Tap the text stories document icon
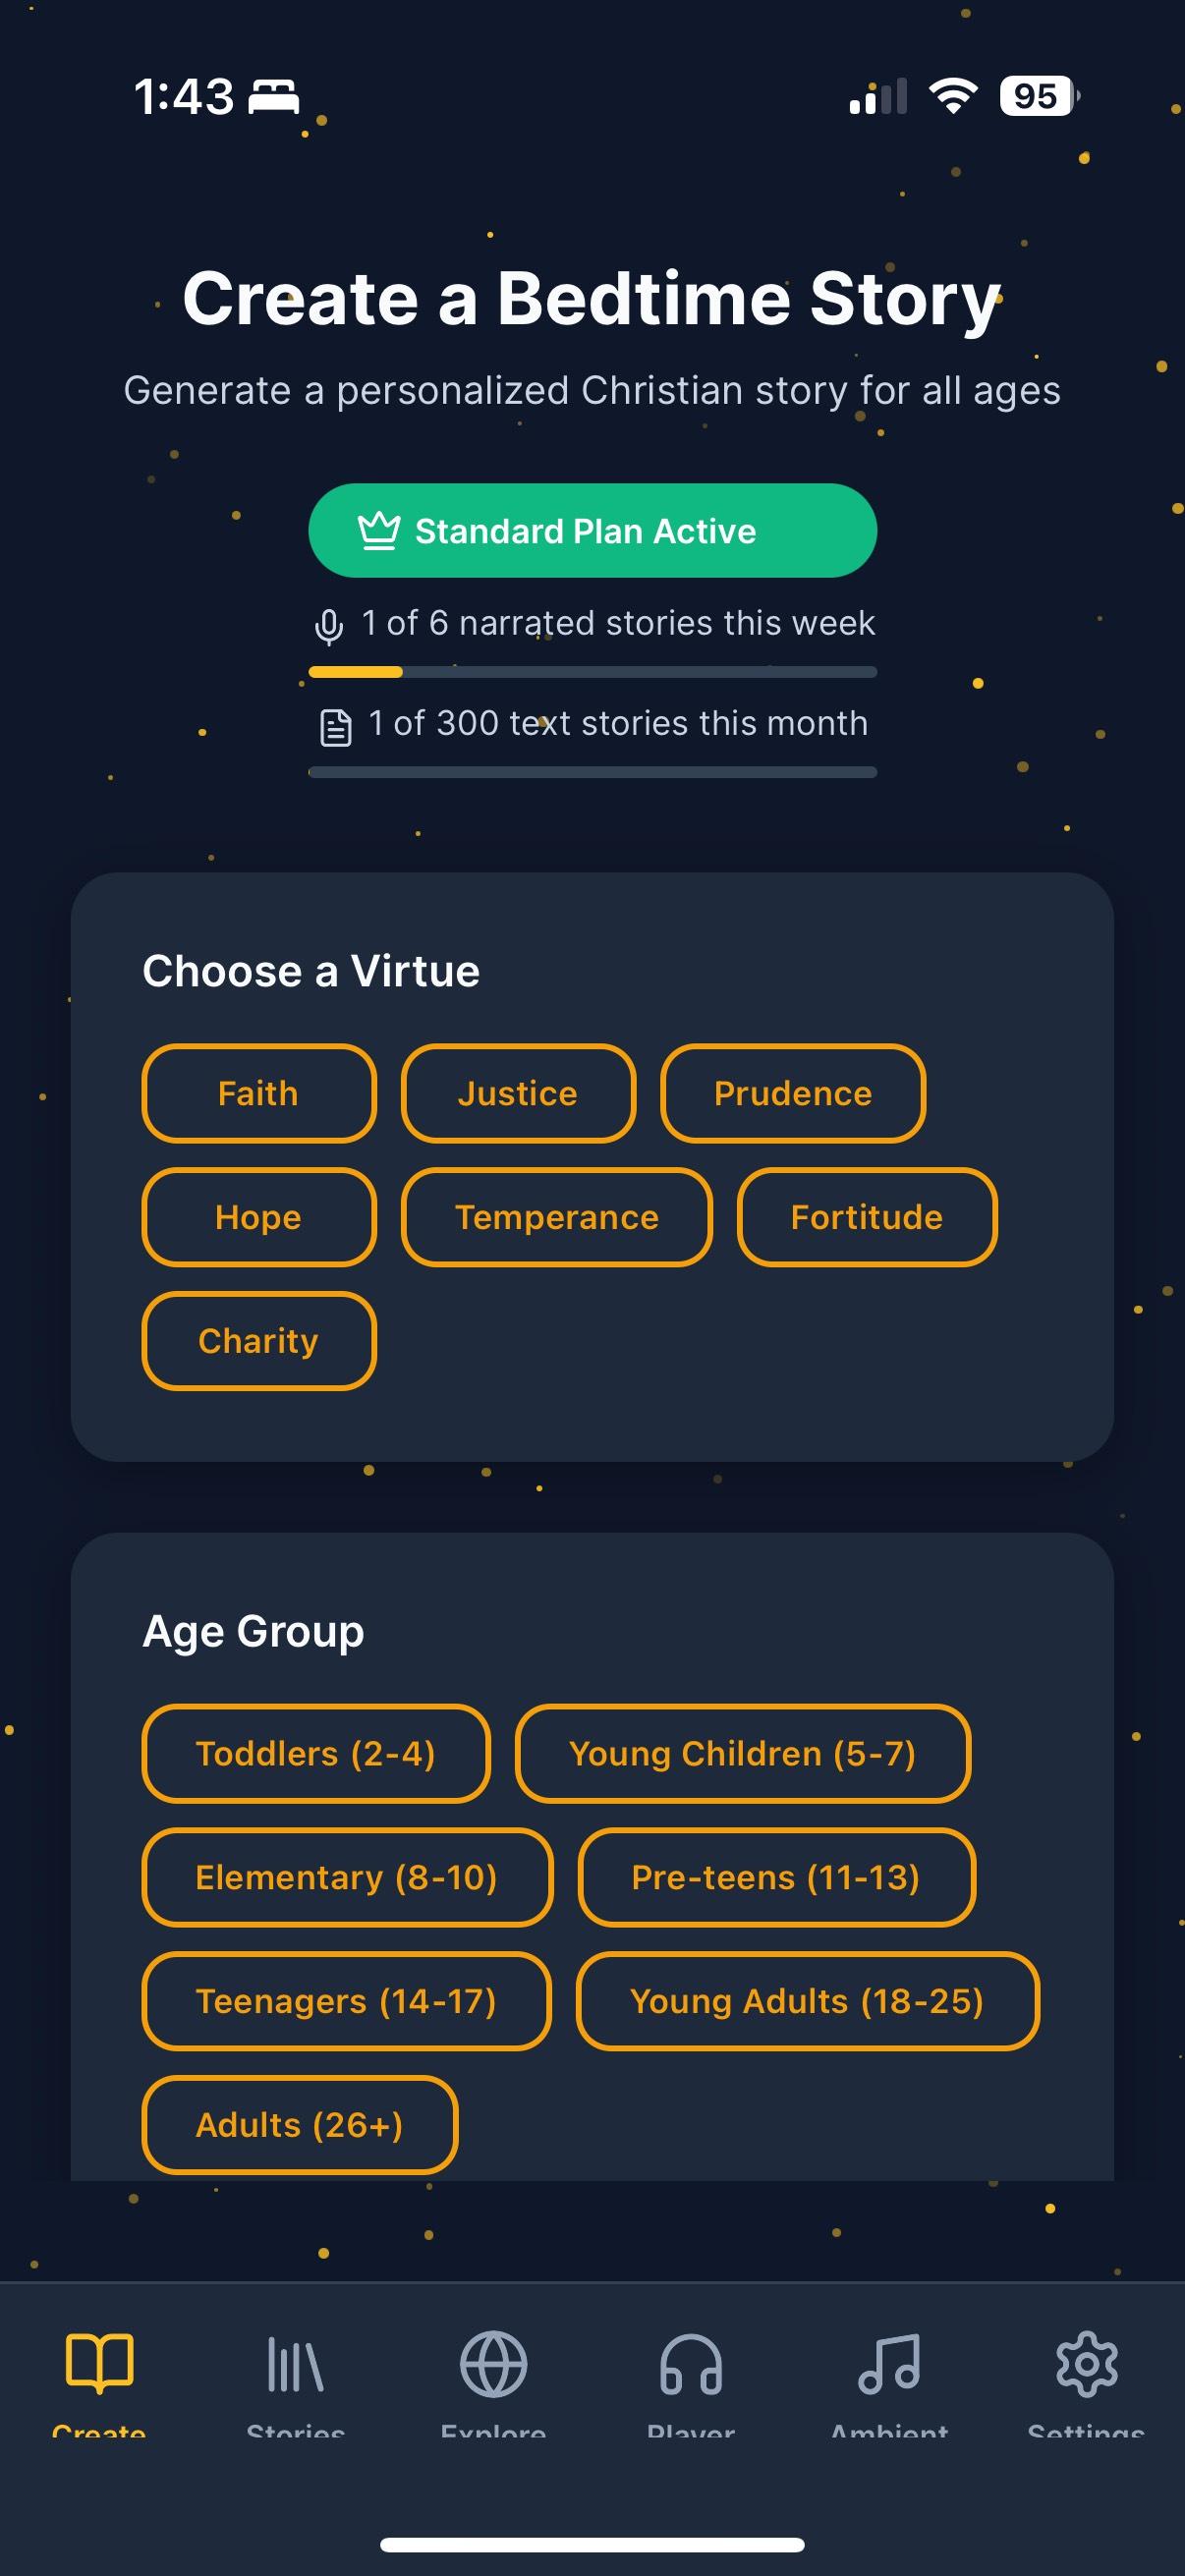This screenshot has width=1185, height=2576. point(336,727)
